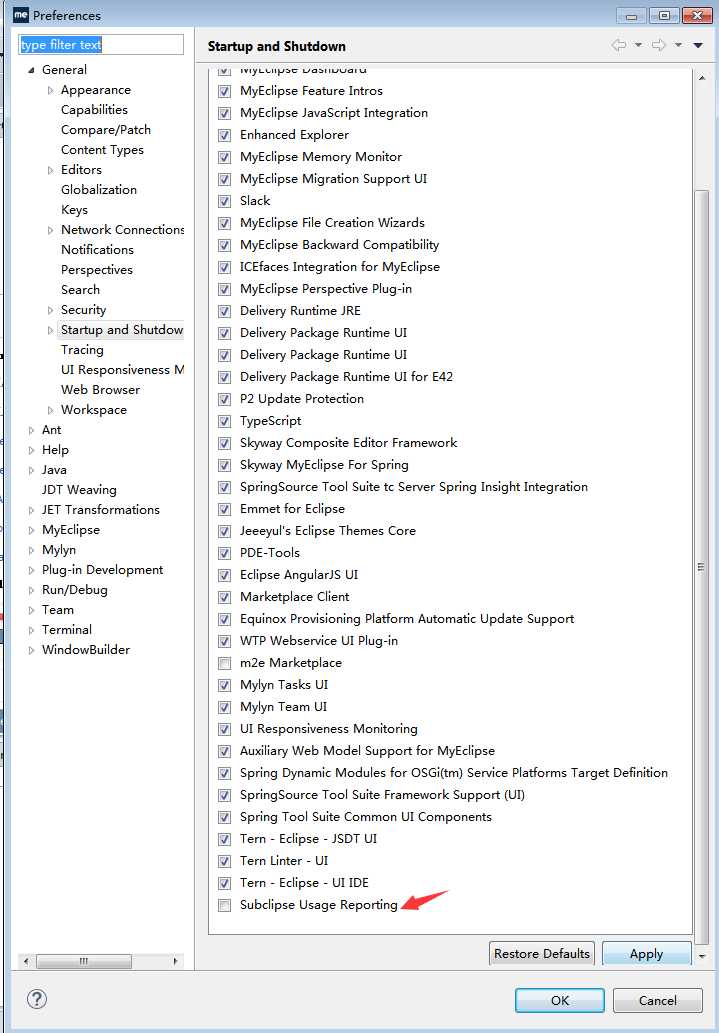Toggle Emmet for Eclipse checkbox
This screenshot has height=1033, width=719.
[225, 509]
